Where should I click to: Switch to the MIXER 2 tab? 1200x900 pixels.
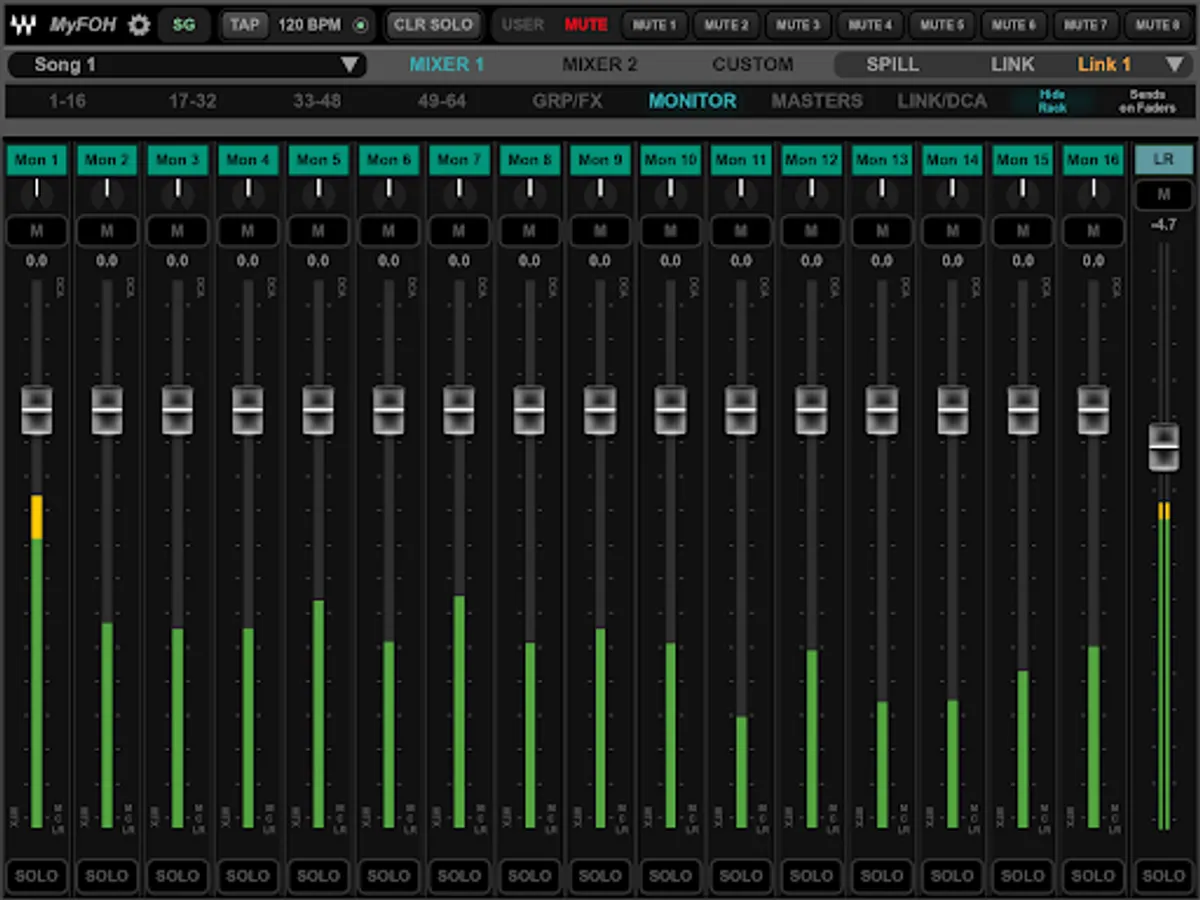pyautogui.click(x=599, y=65)
